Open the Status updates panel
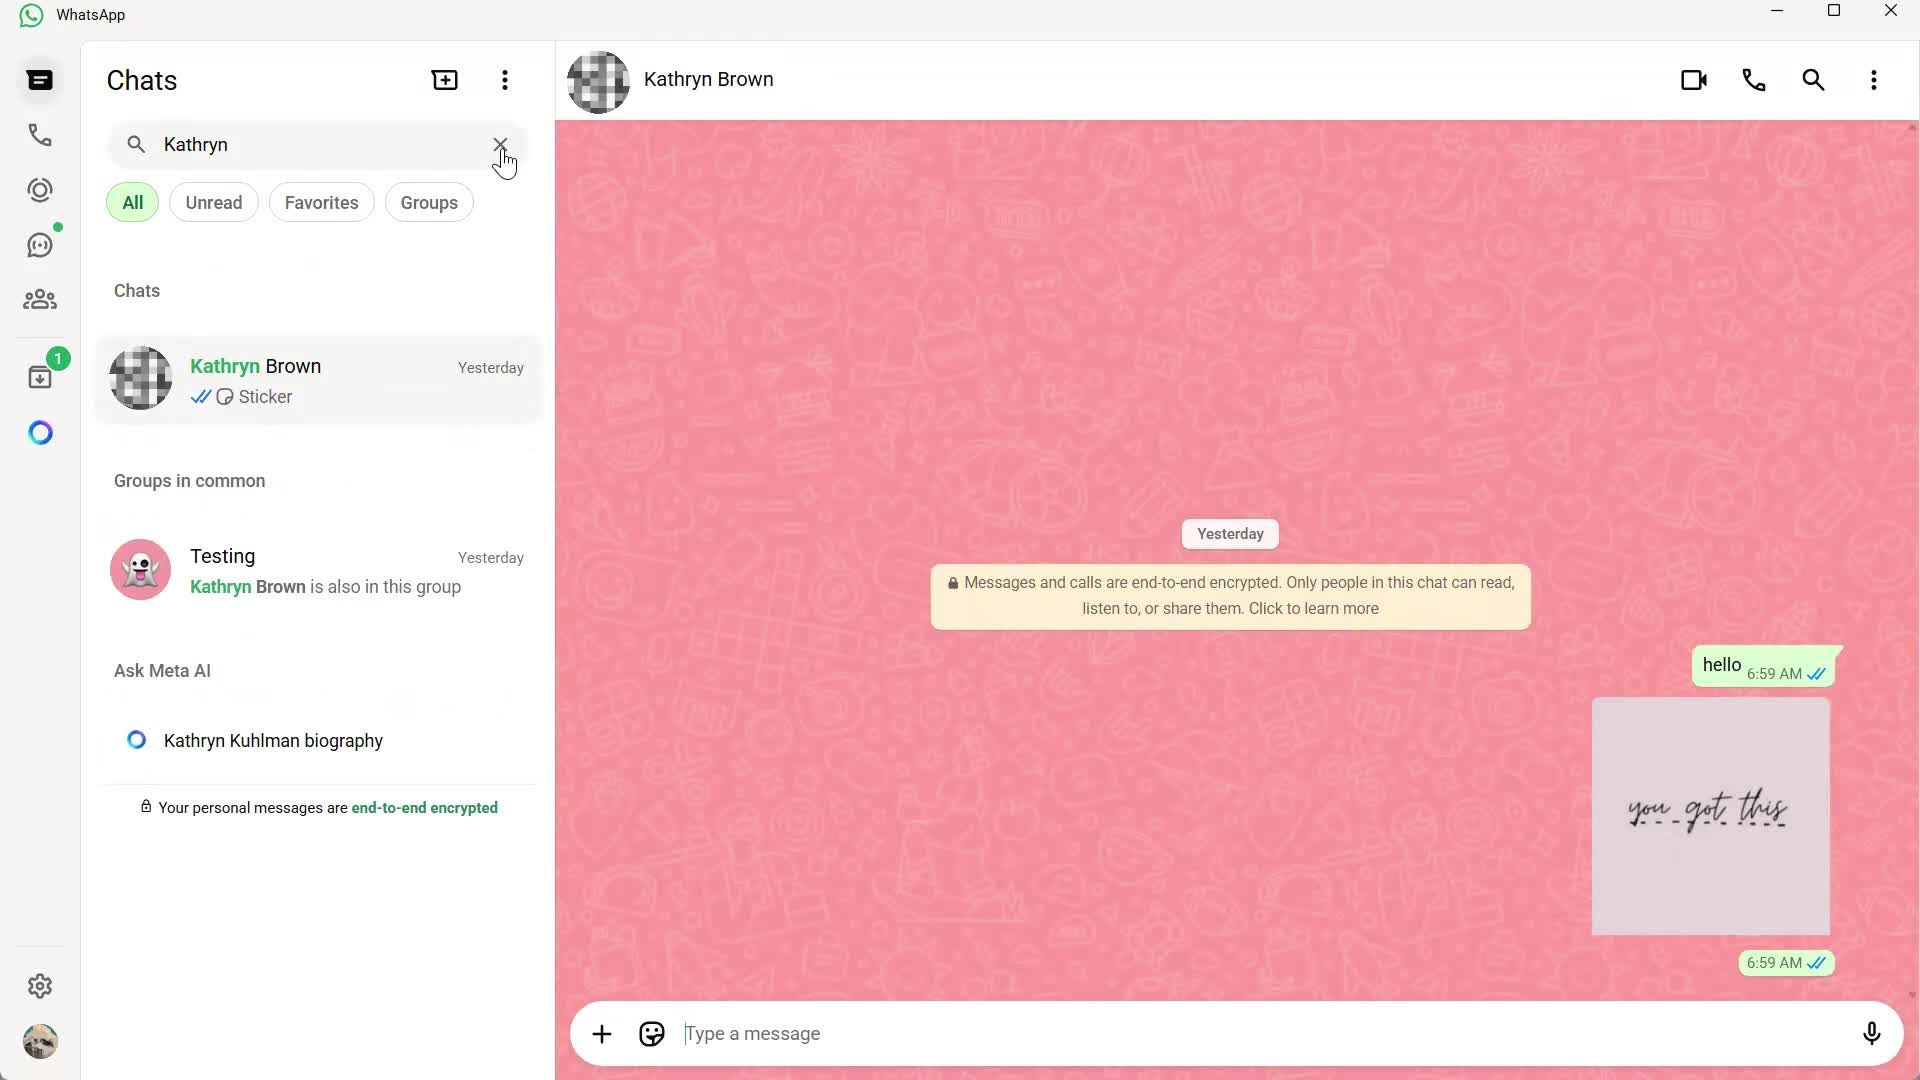The image size is (1920, 1080). [x=40, y=190]
